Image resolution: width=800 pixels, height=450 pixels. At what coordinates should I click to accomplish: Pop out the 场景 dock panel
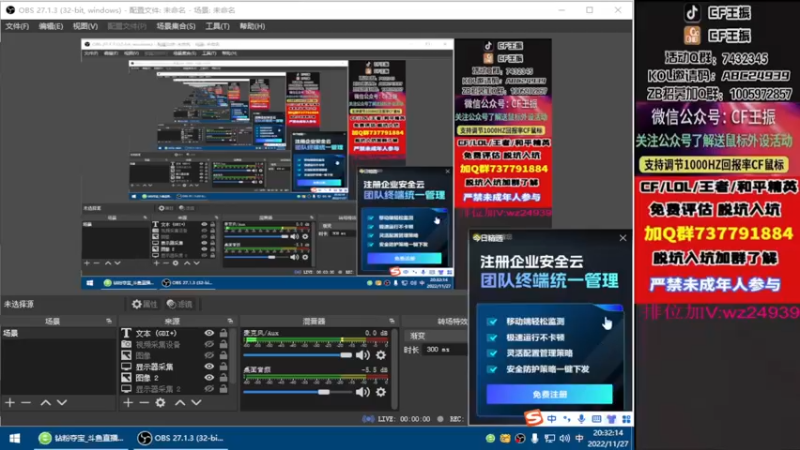click(109, 321)
